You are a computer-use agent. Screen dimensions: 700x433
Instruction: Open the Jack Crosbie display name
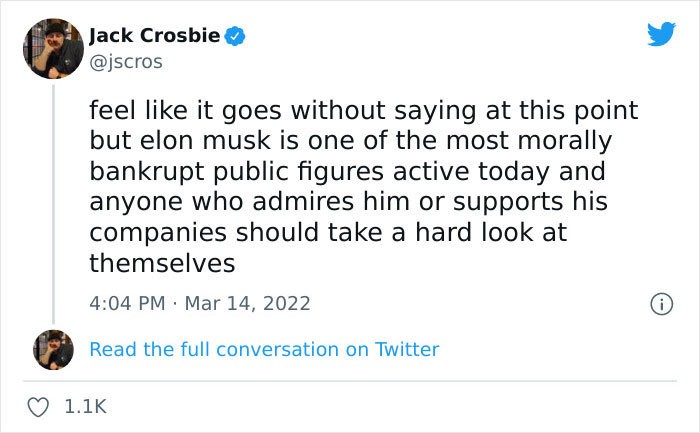tap(155, 37)
